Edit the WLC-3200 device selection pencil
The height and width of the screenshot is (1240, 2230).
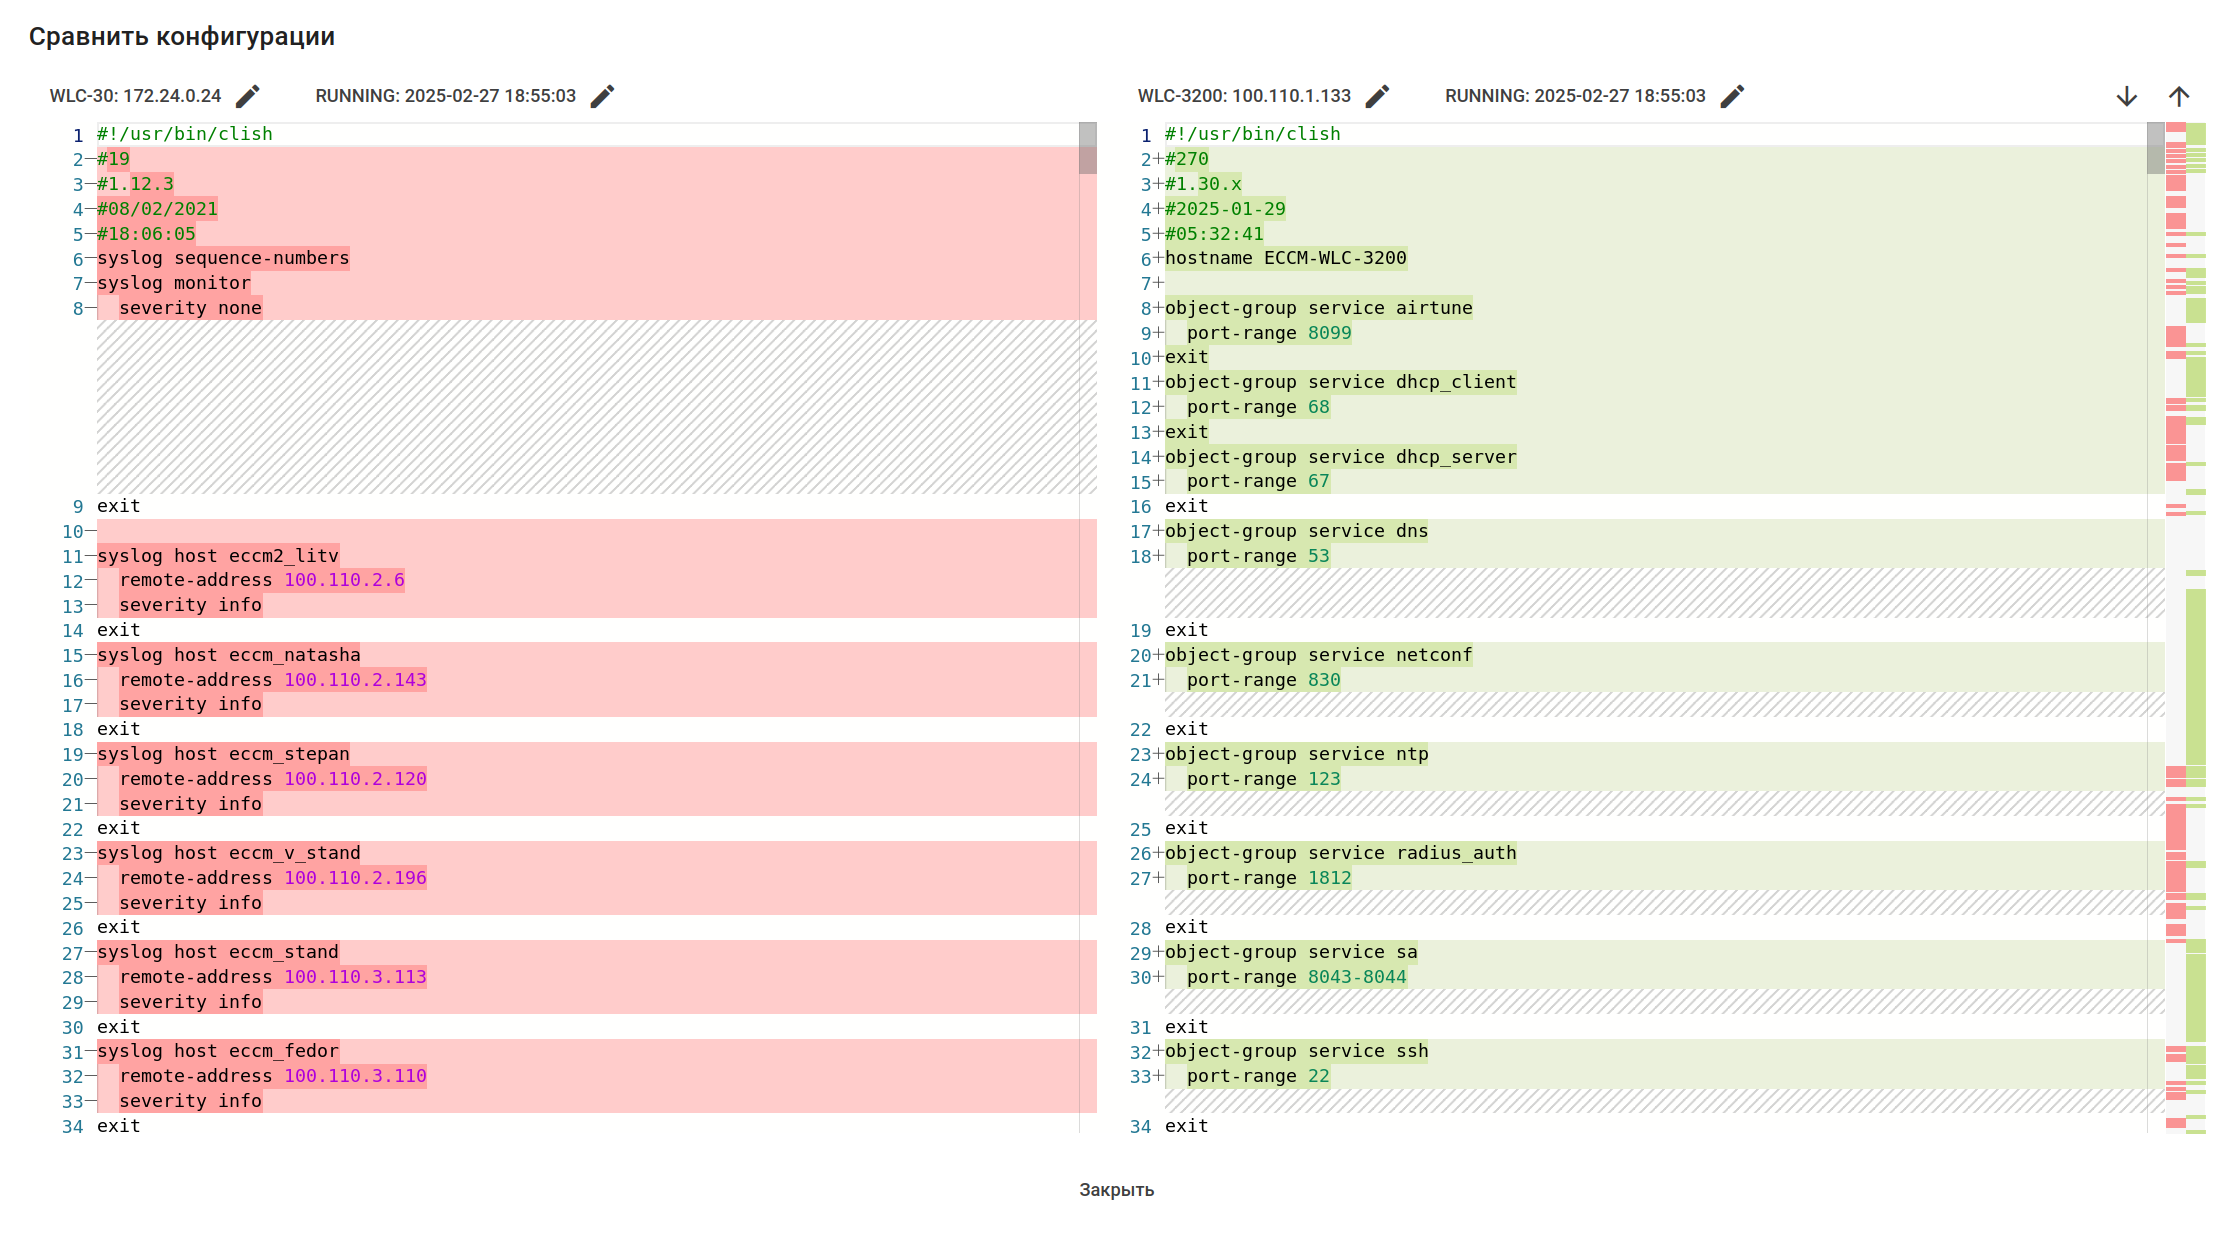1377,96
